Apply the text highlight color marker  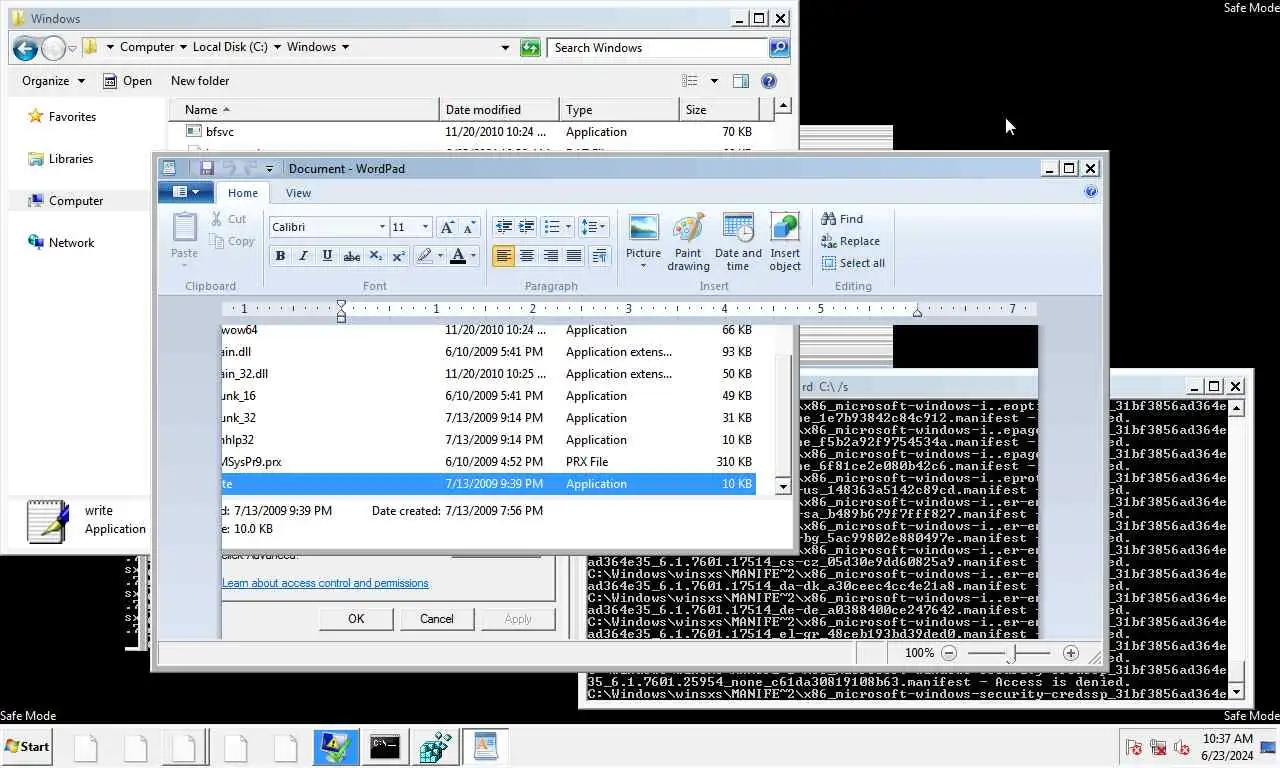424,256
